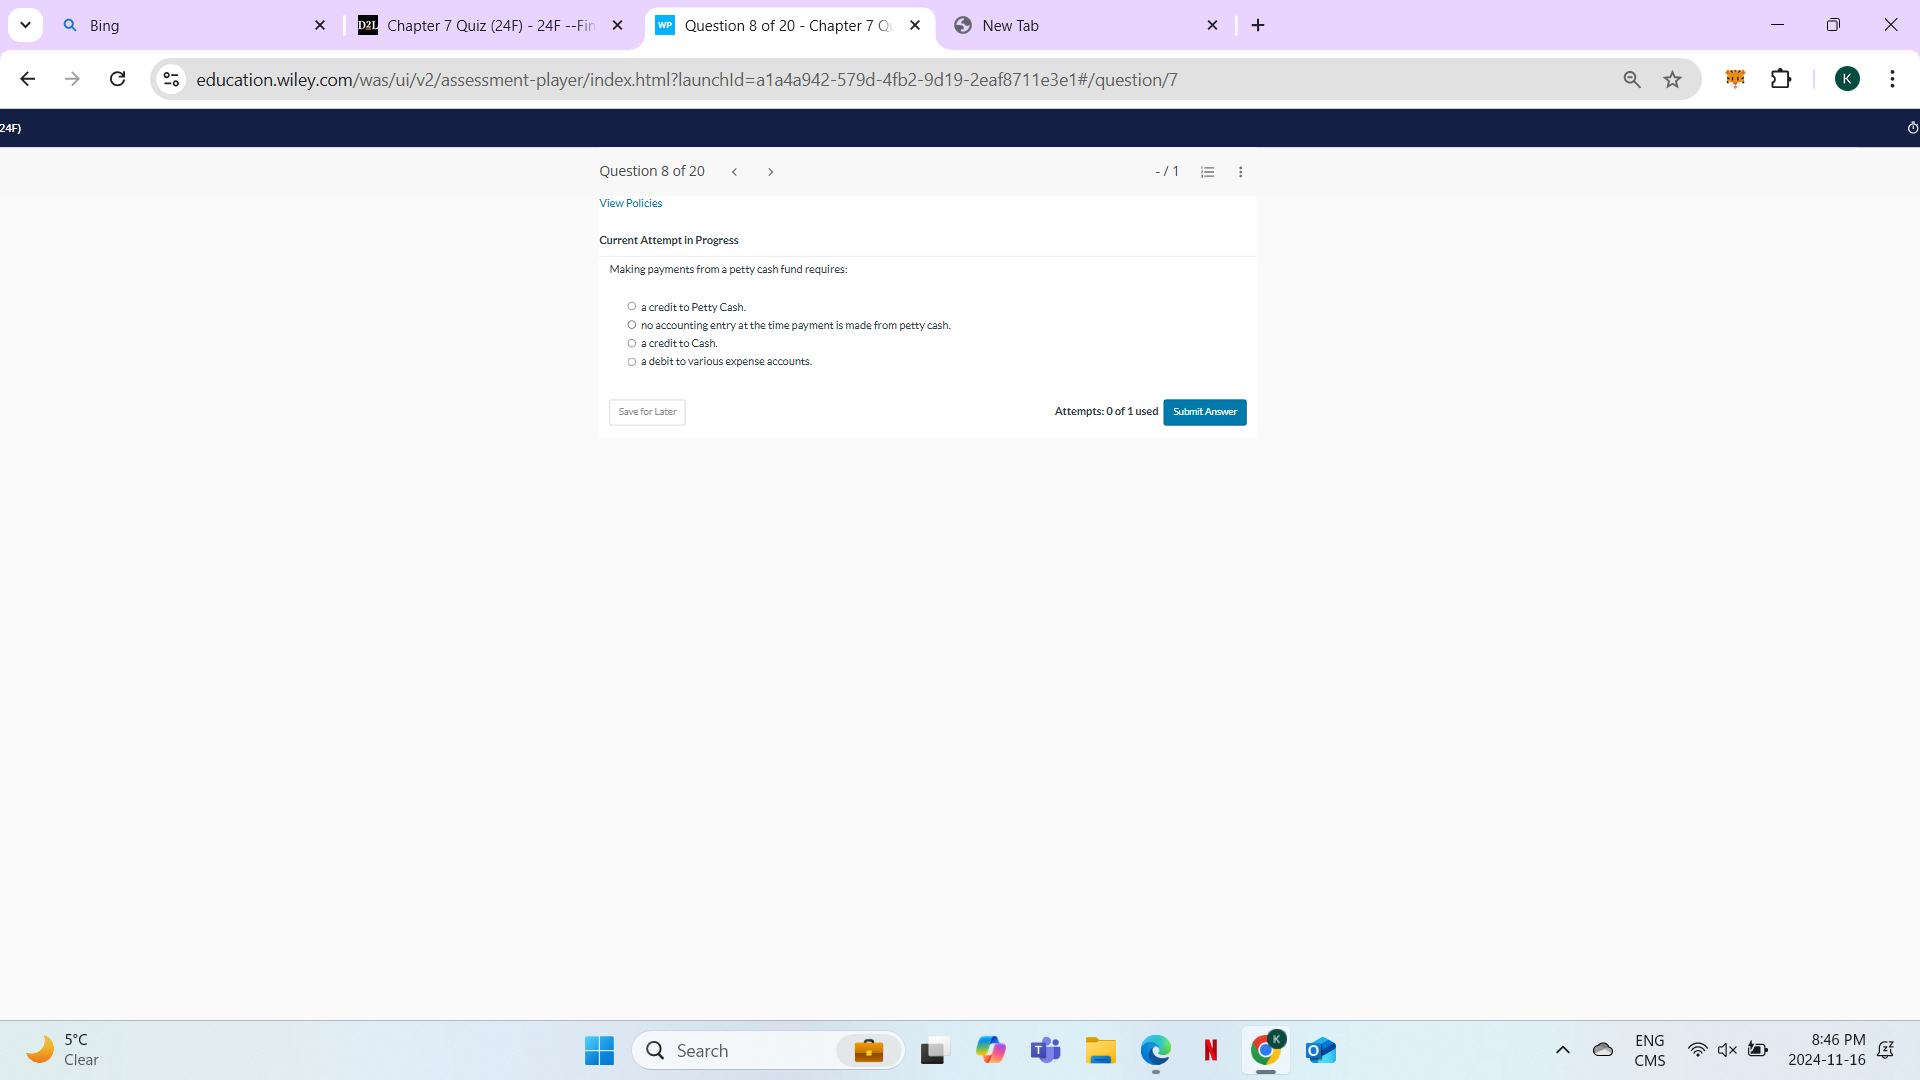Open the browser tab search chevron
Screen dimensions: 1920x1080
point(26,25)
